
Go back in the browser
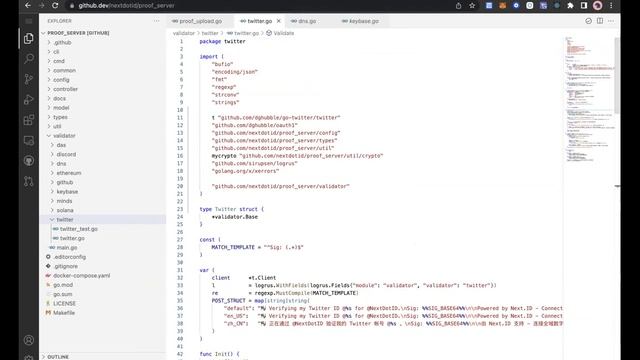tap(28, 6)
